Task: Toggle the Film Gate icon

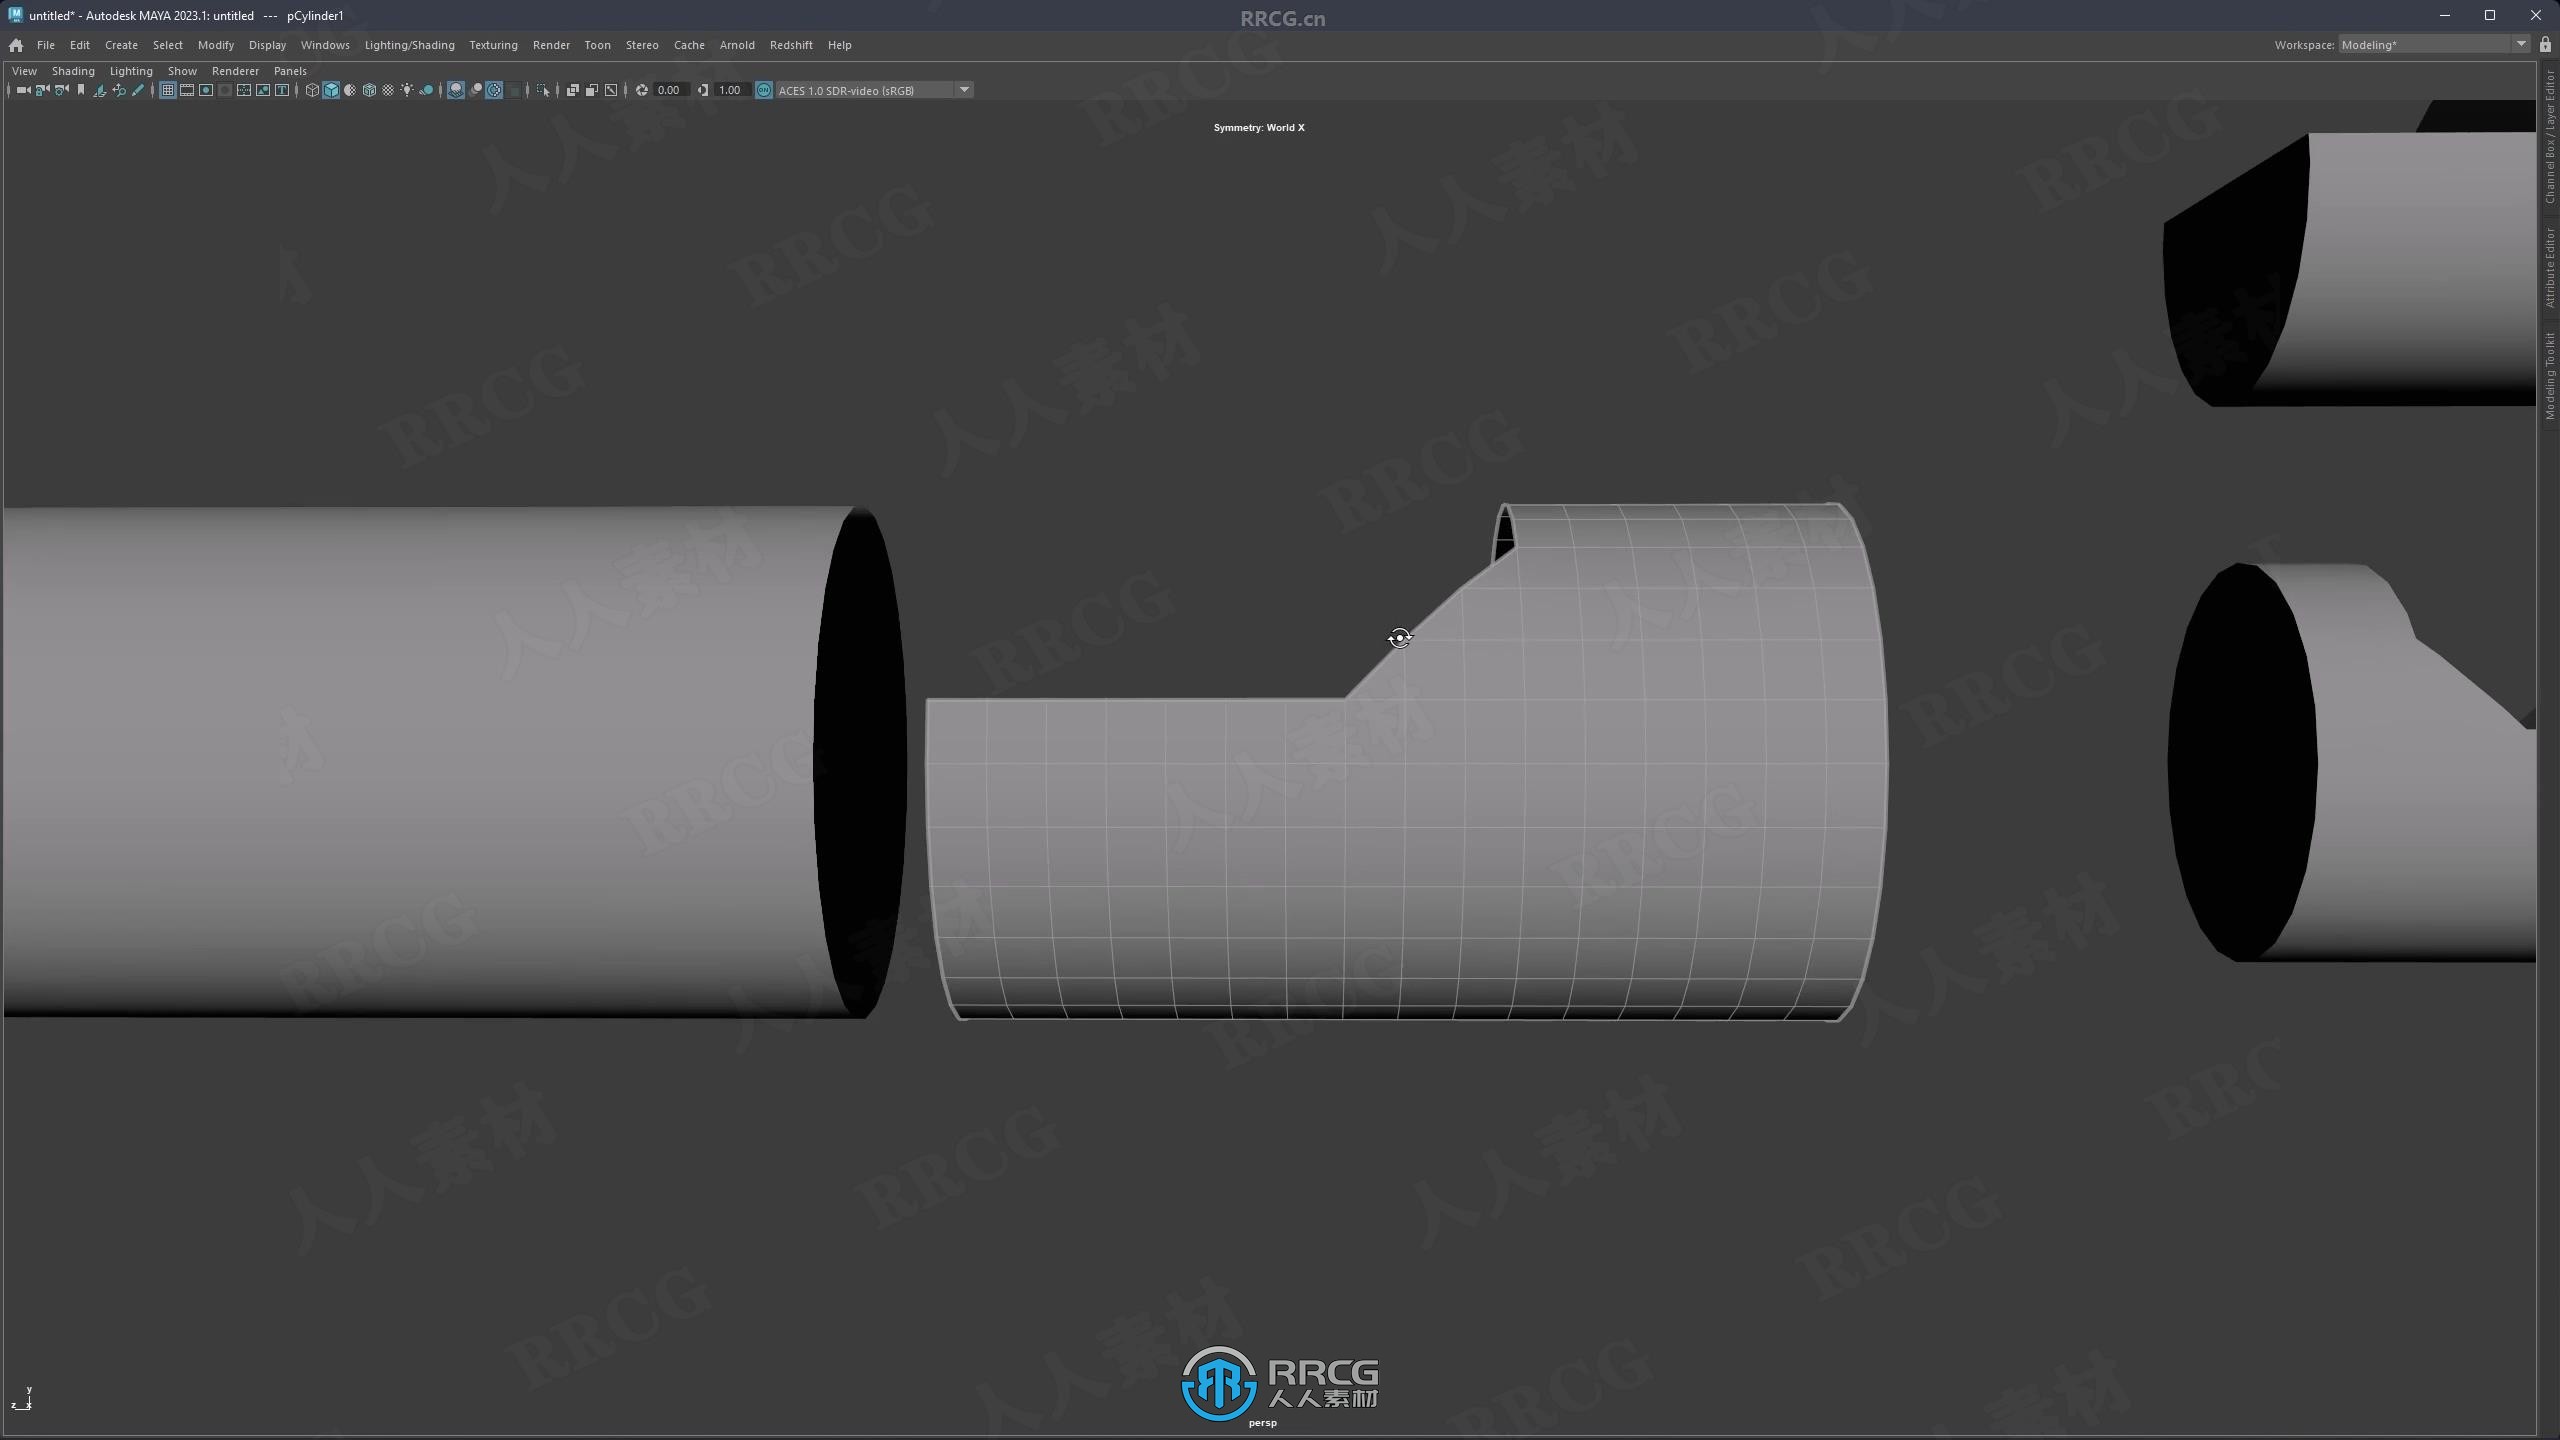Action: point(186,90)
